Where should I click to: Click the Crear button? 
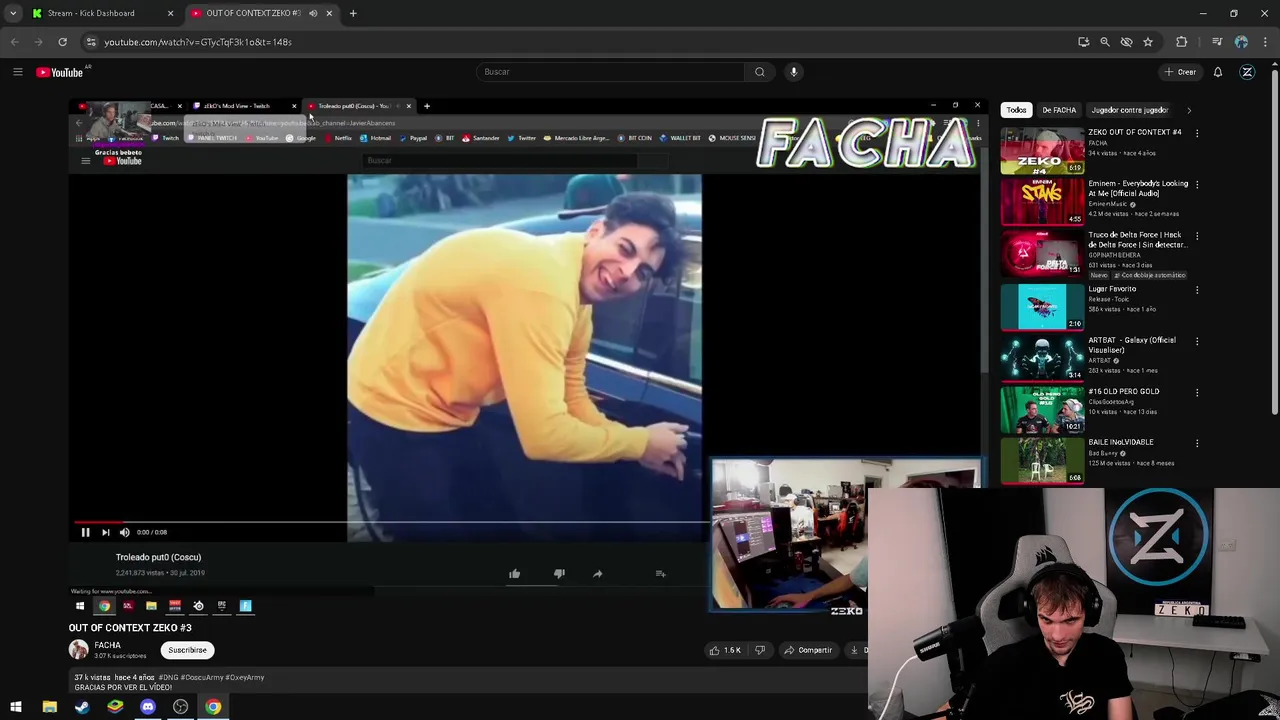point(1181,72)
